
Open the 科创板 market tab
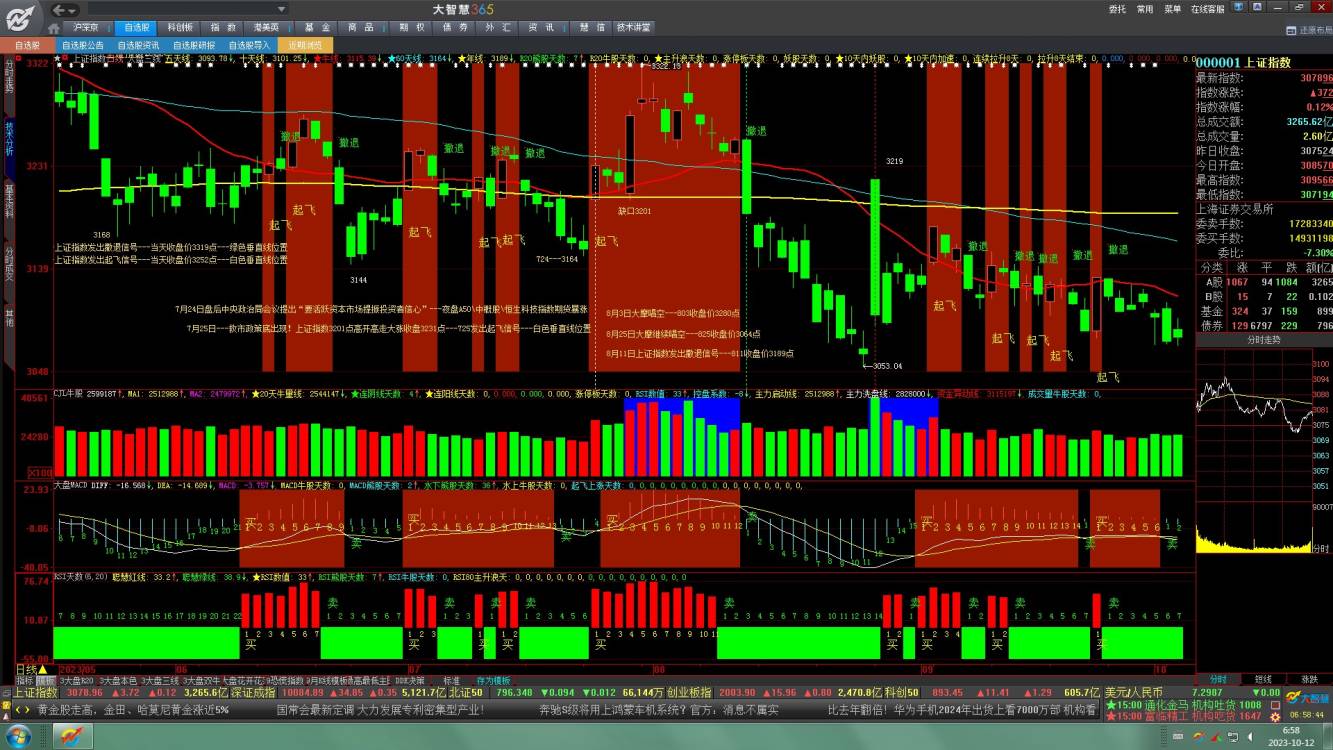pos(180,28)
